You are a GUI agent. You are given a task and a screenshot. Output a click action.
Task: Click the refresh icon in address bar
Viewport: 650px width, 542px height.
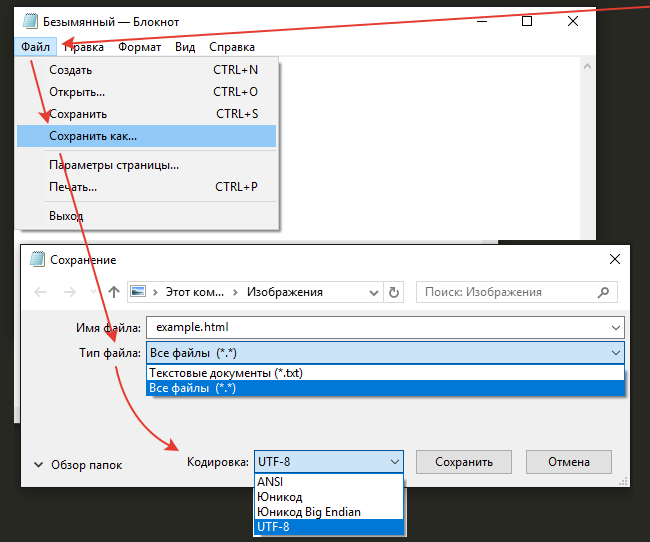point(393,292)
